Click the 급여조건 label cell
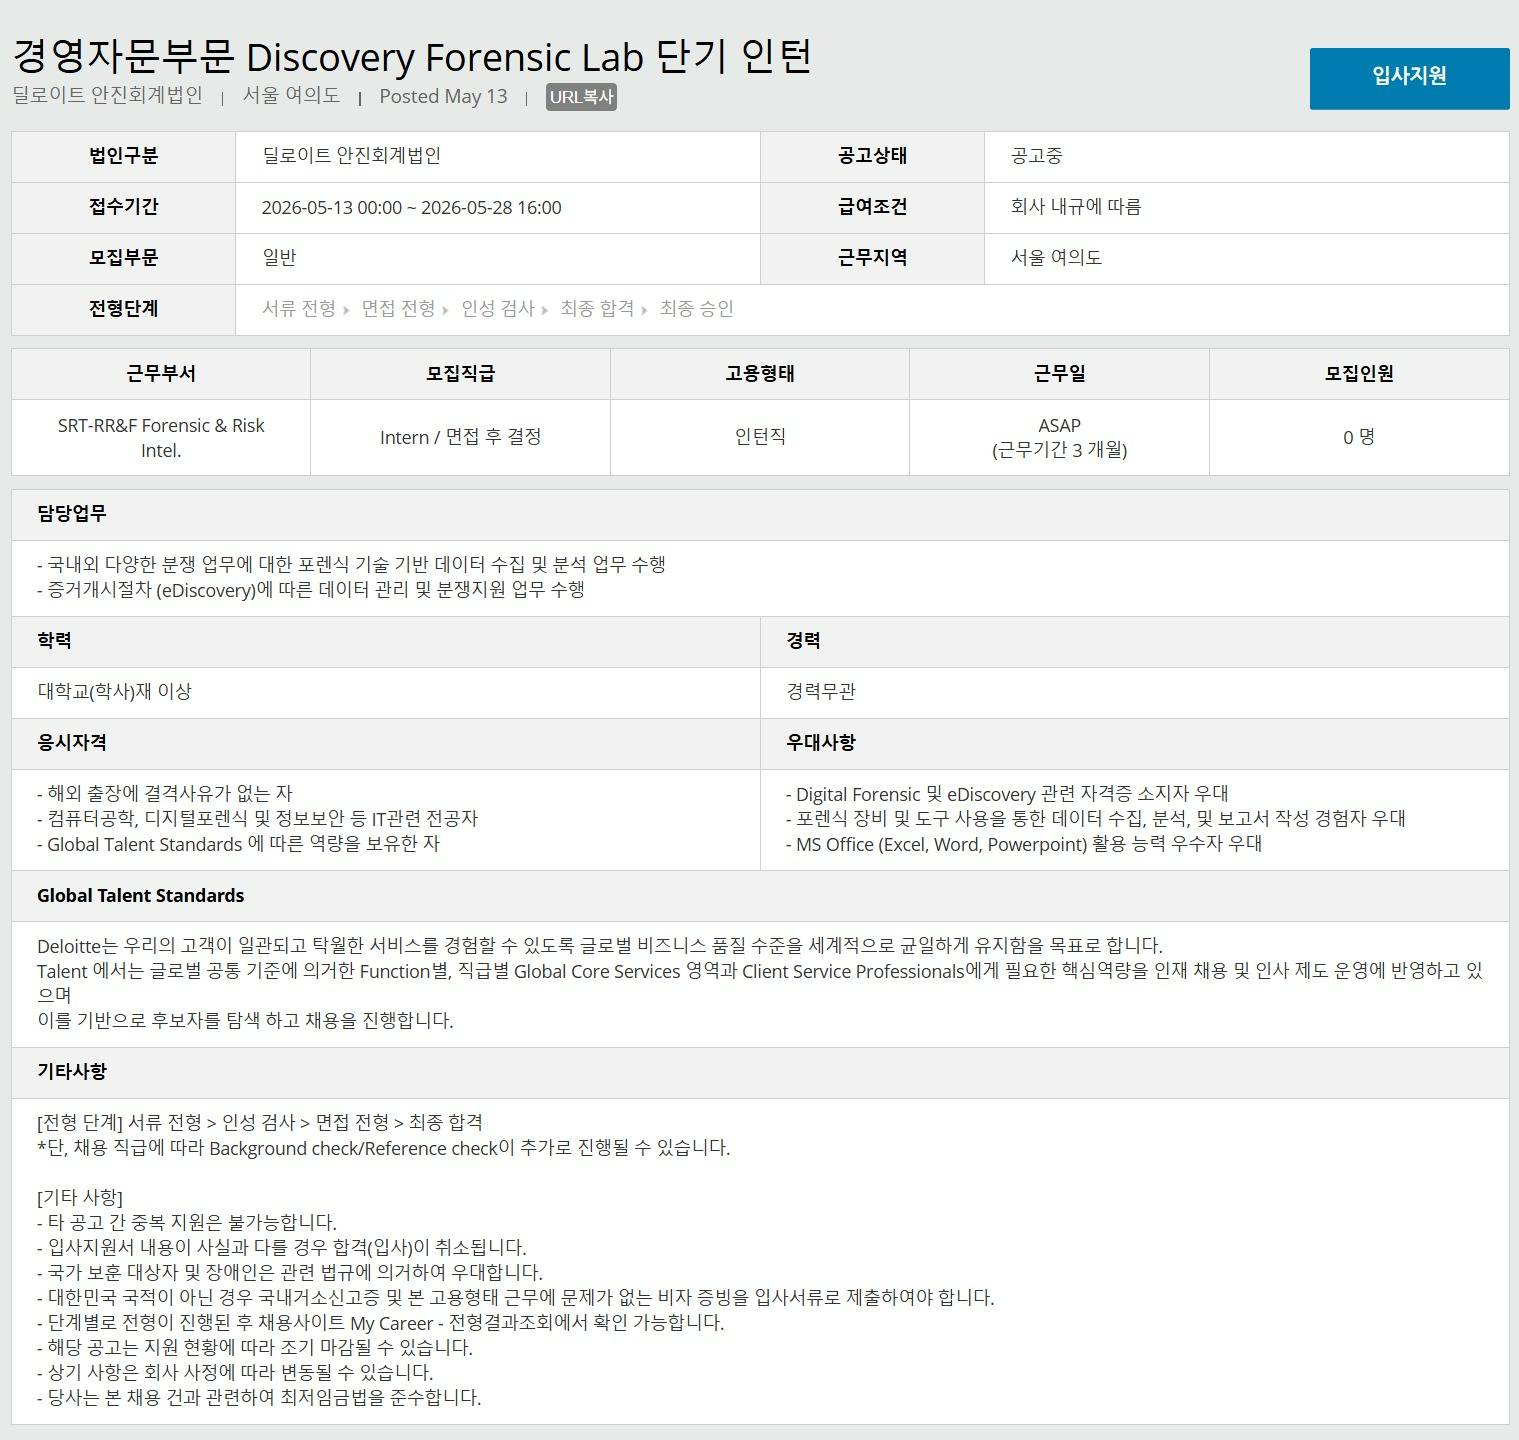Viewport: 1519px width, 1440px height. pos(872,207)
